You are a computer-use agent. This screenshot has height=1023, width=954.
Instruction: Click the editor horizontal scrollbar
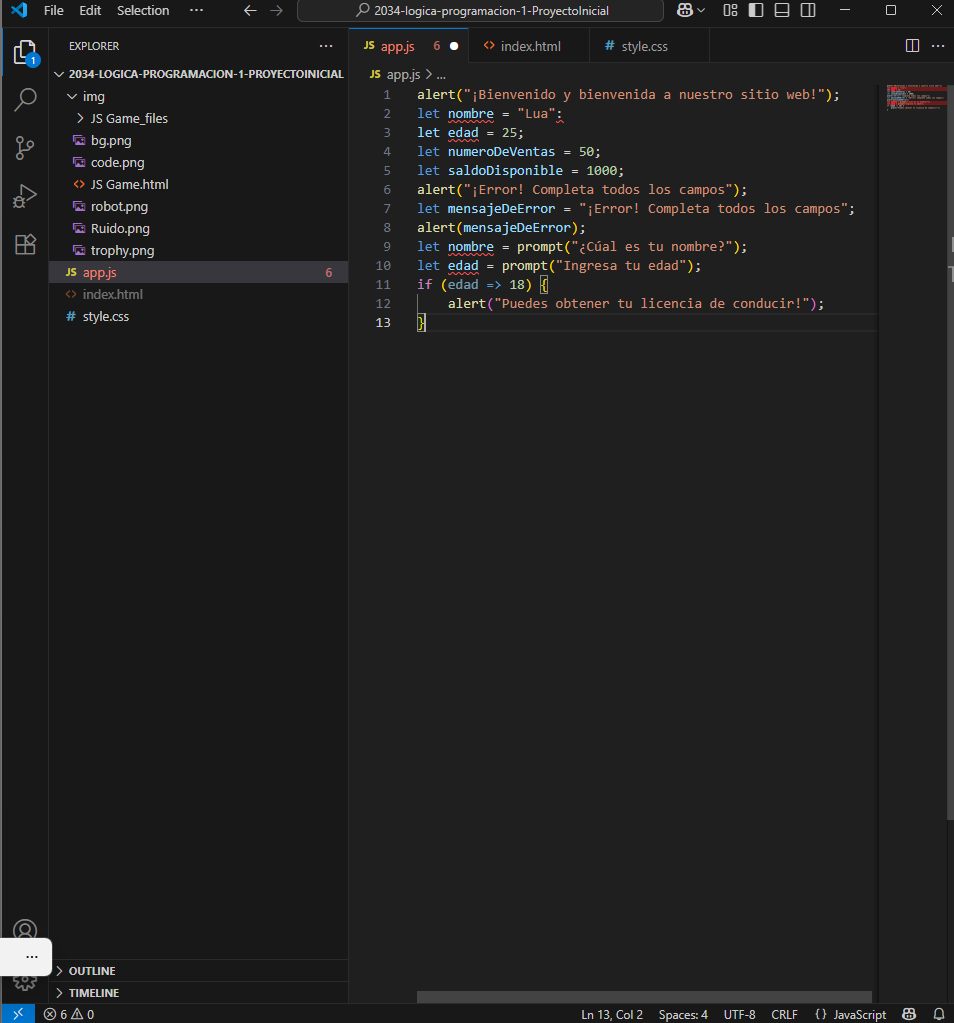(x=644, y=997)
